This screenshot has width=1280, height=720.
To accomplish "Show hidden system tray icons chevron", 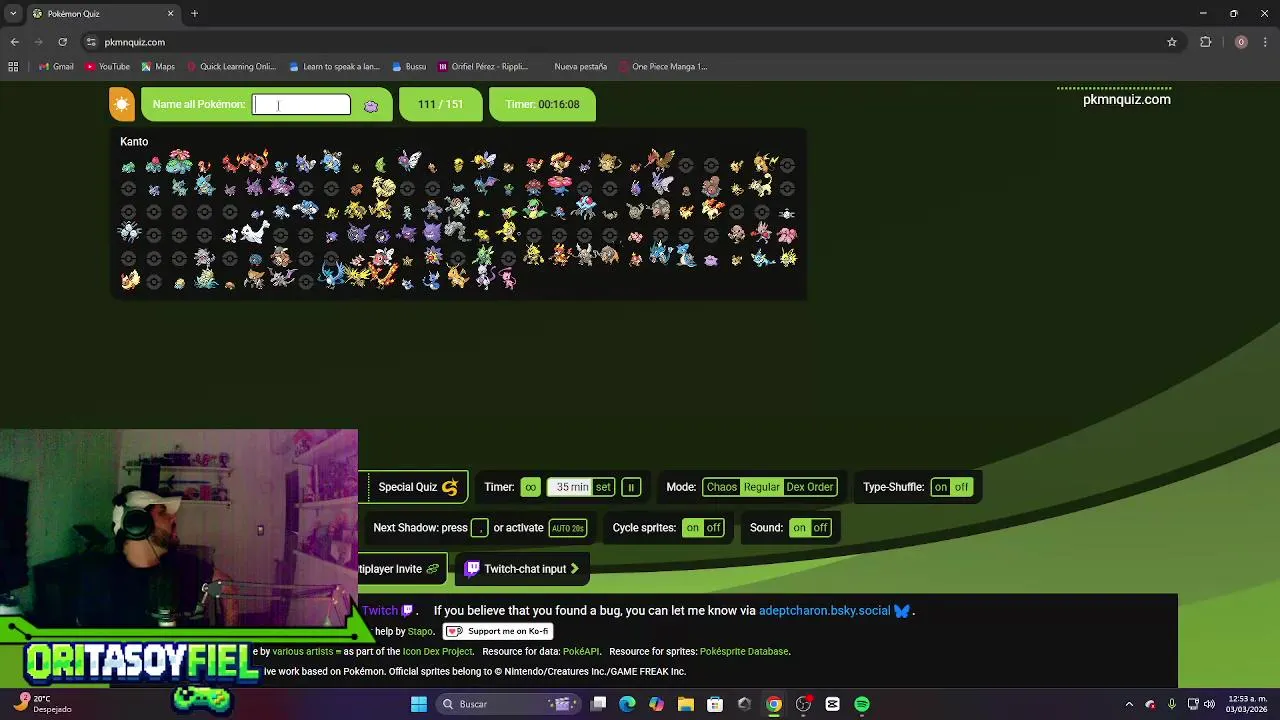I will pyautogui.click(x=1129, y=704).
